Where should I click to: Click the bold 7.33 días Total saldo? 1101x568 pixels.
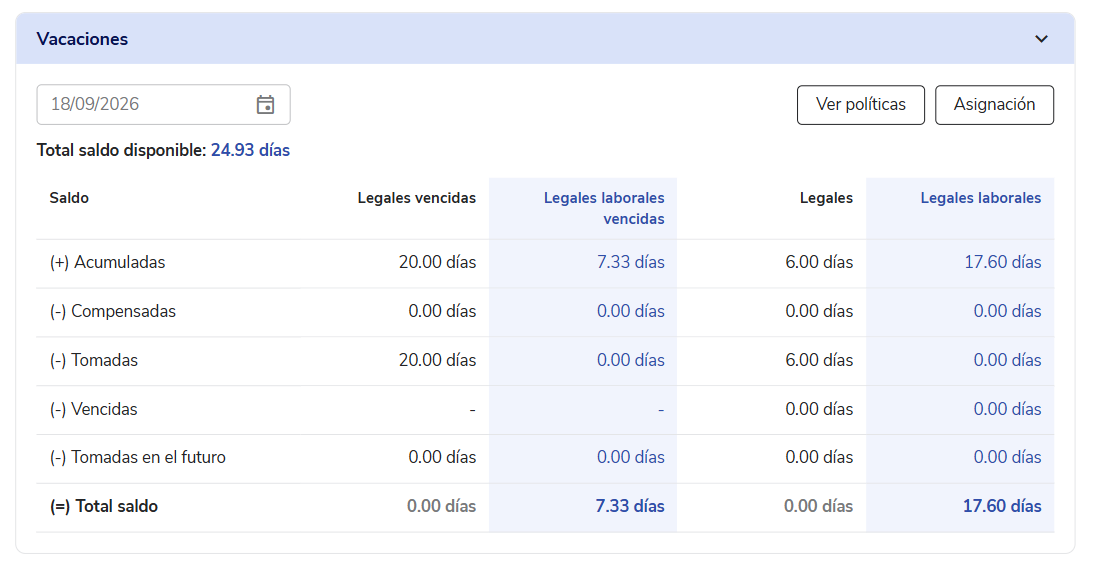(x=630, y=506)
